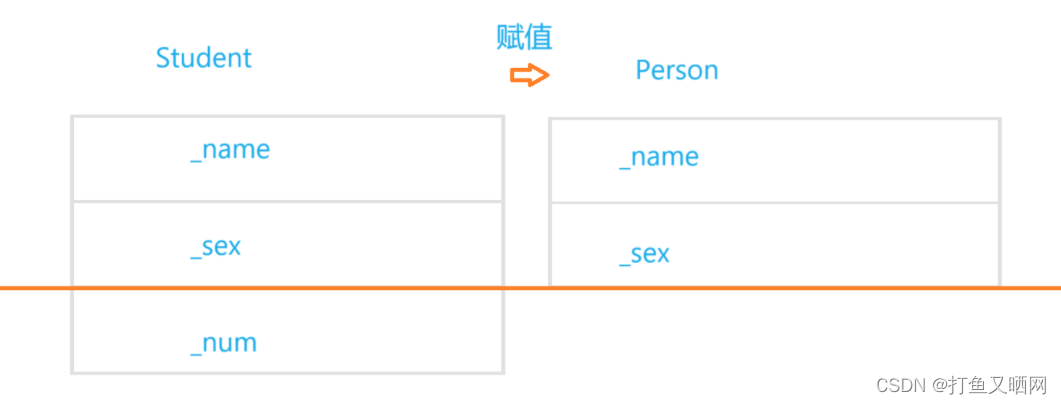The image size is (1061, 404).
Task: Click the _num cell in Student box
Action: (288, 331)
